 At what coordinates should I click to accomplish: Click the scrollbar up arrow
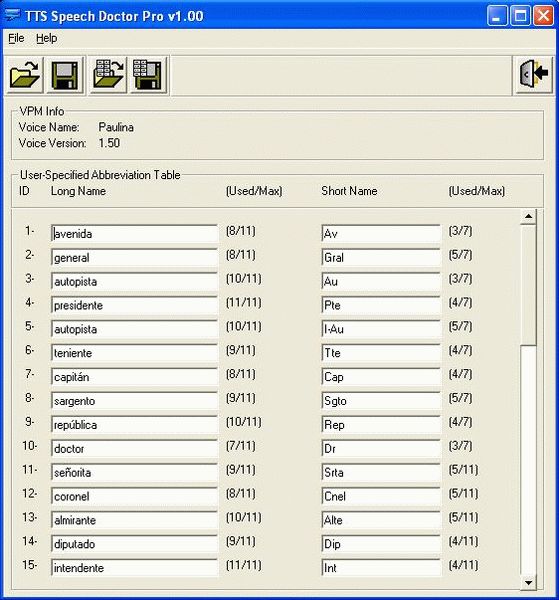click(x=528, y=217)
